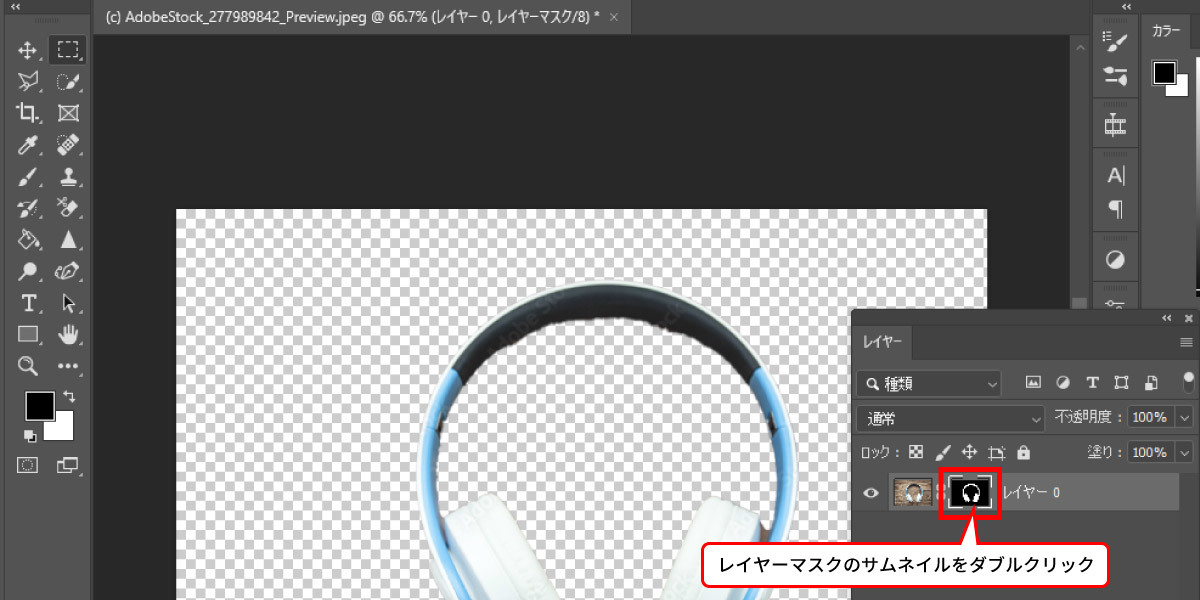Viewport: 1200px width, 600px height.
Task: Select the Horizontal Type tool
Action: pos(28,303)
